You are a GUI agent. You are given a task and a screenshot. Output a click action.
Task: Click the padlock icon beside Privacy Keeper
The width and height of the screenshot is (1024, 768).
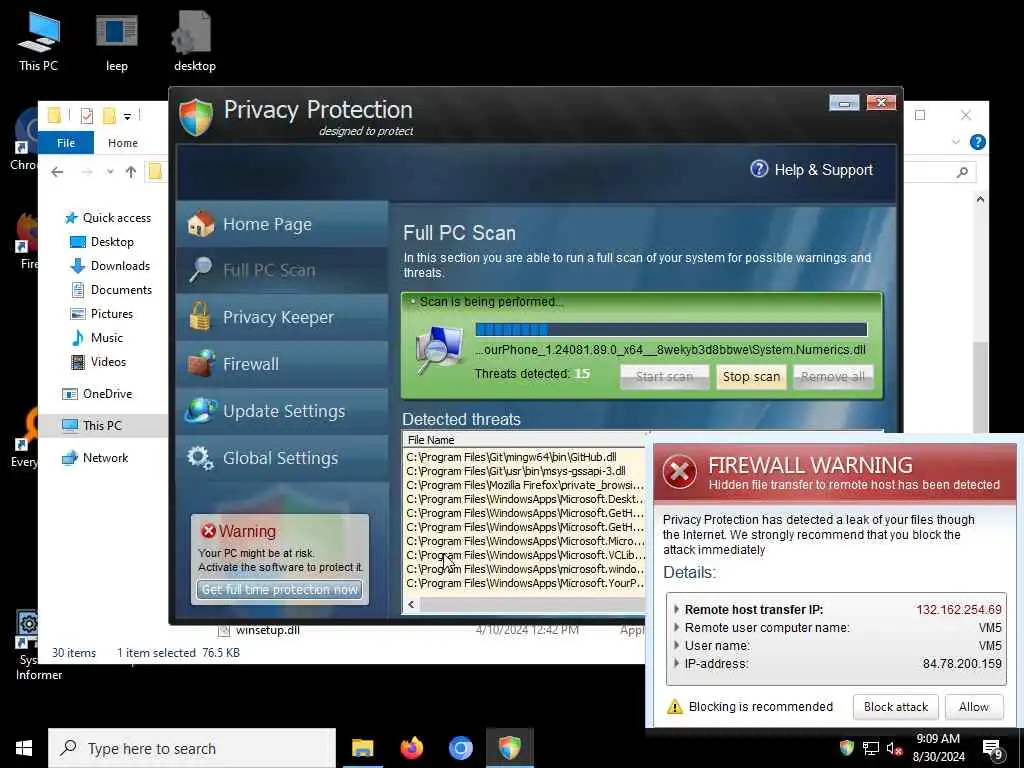coord(200,317)
